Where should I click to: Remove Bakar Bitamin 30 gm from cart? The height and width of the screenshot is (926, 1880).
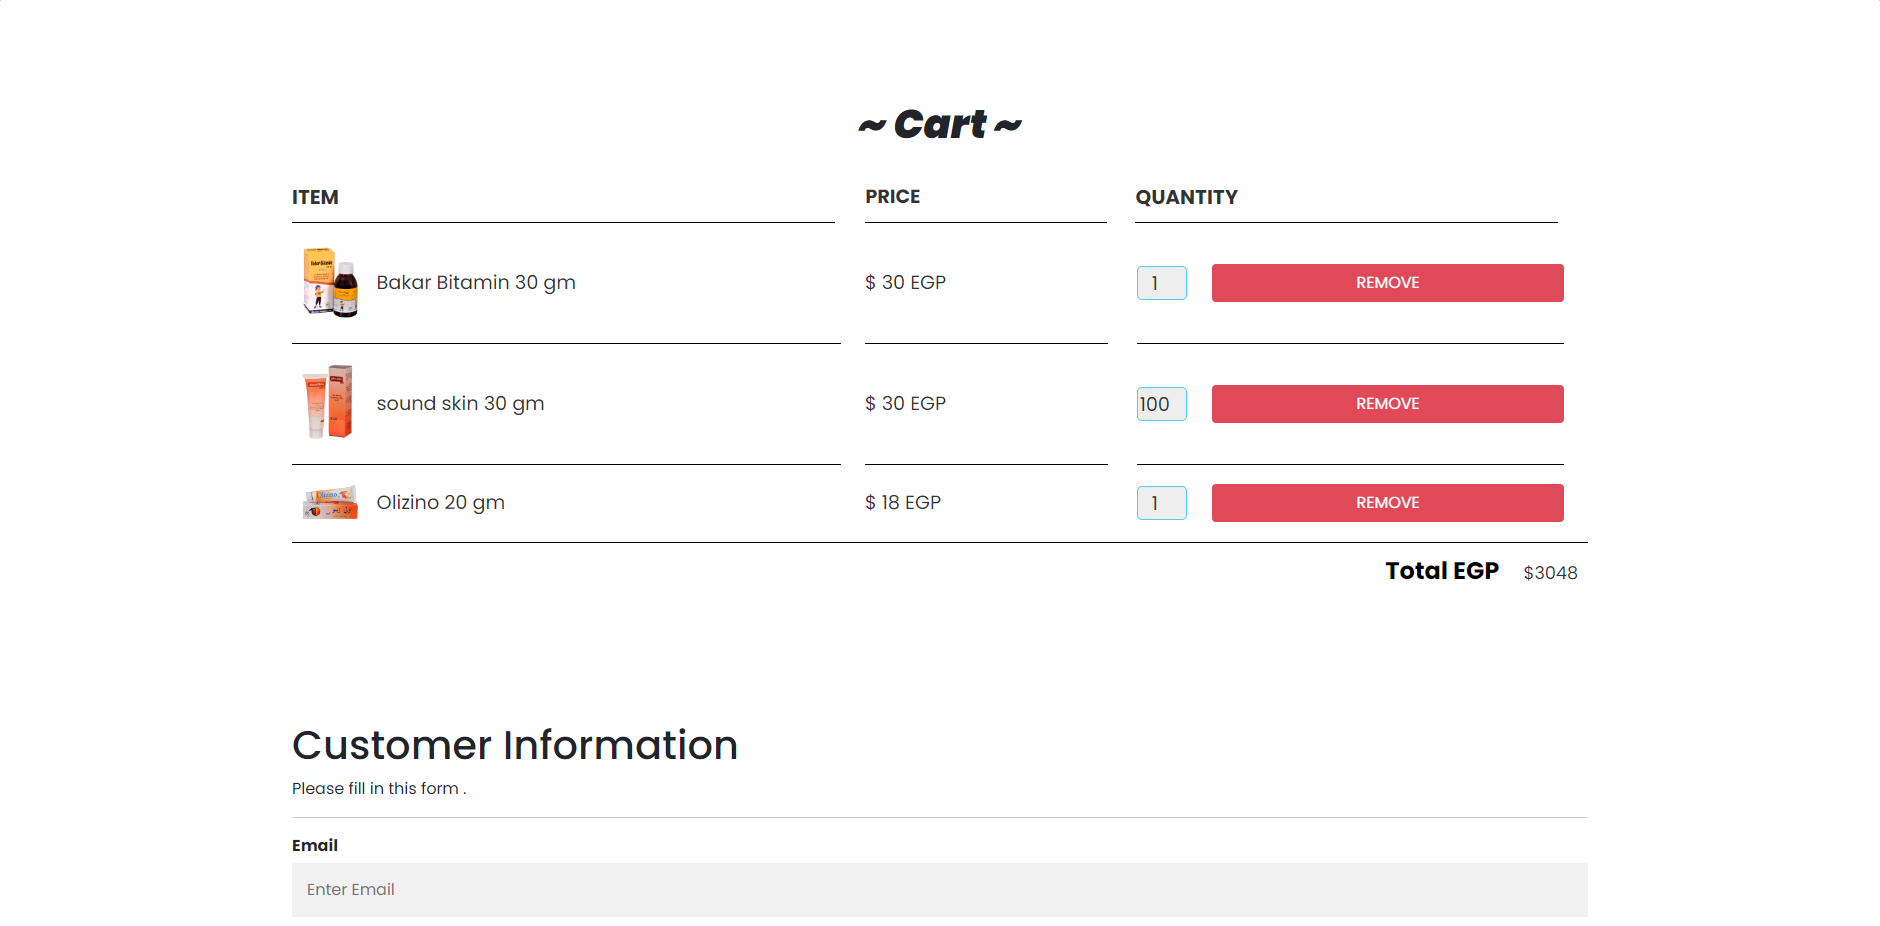pyautogui.click(x=1387, y=283)
